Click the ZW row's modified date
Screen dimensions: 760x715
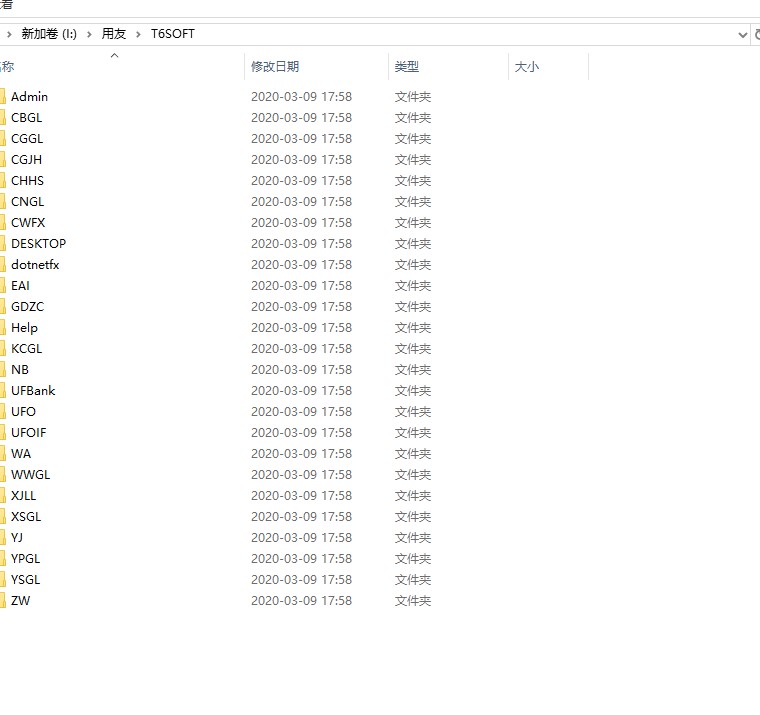point(301,601)
